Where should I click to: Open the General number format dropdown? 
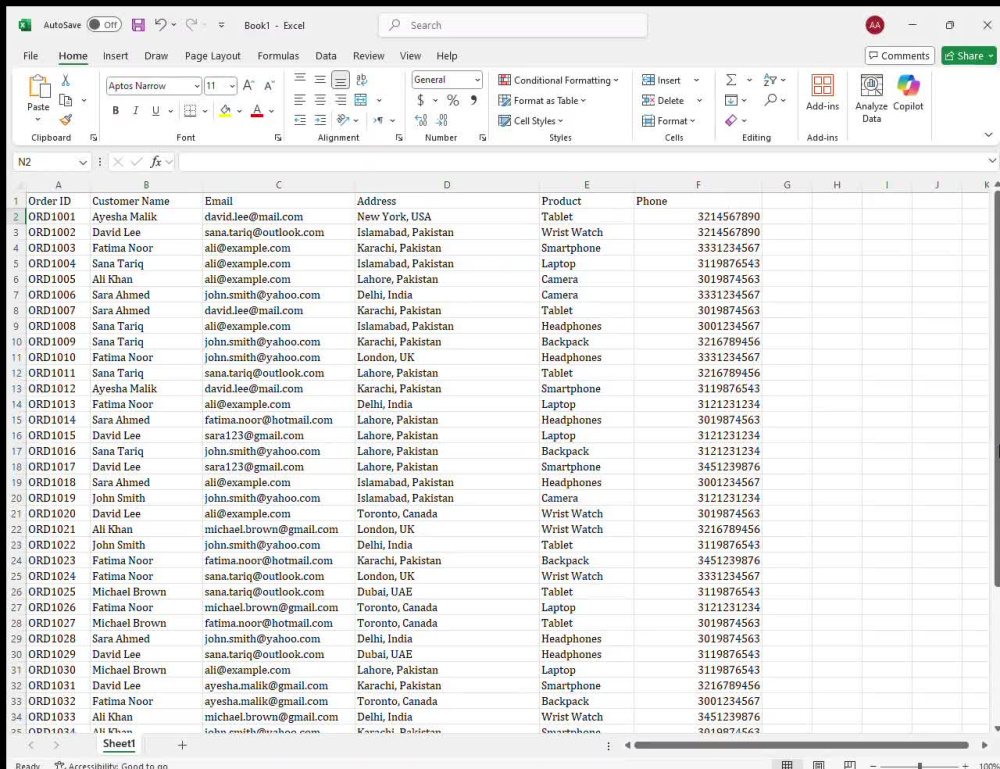coord(477,80)
